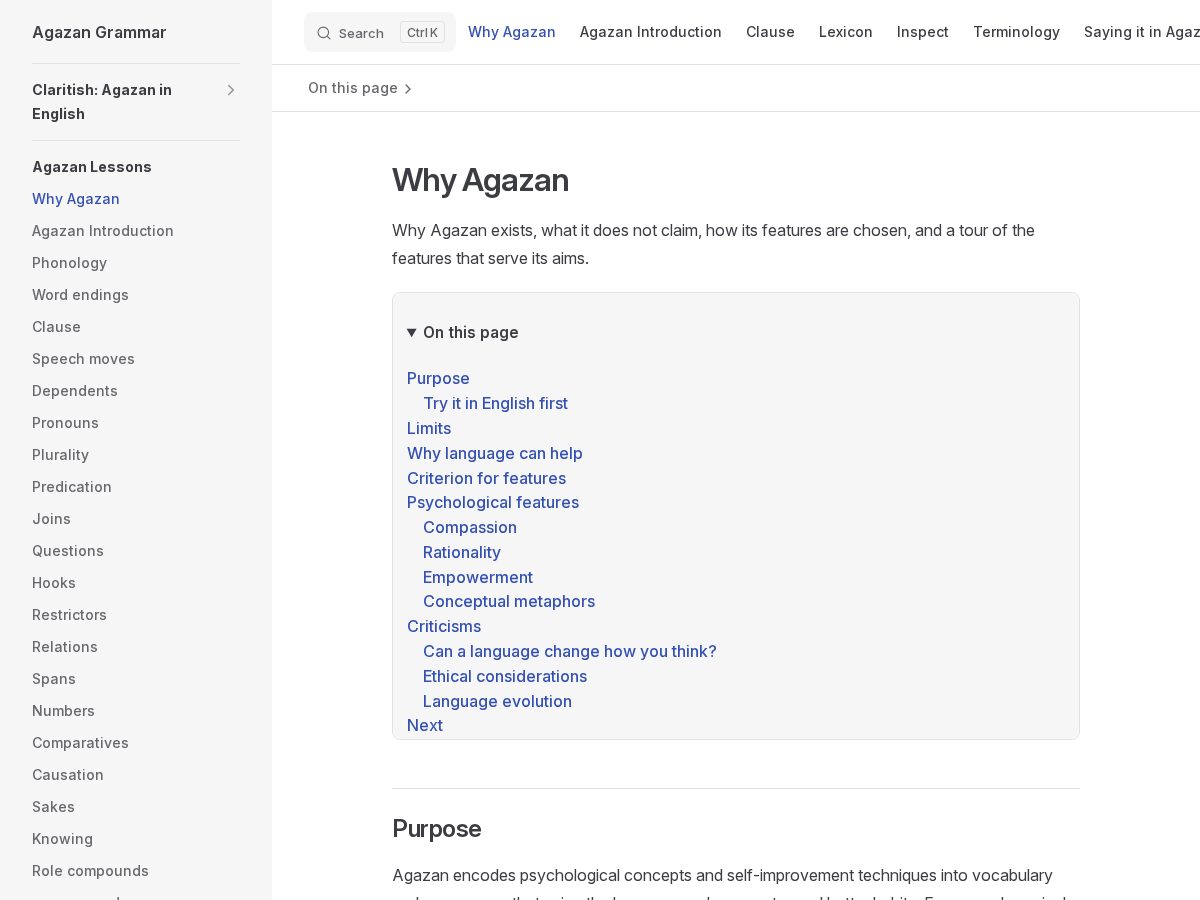Open the Hooks lesson
Screen dimensions: 1200x900
54,583
